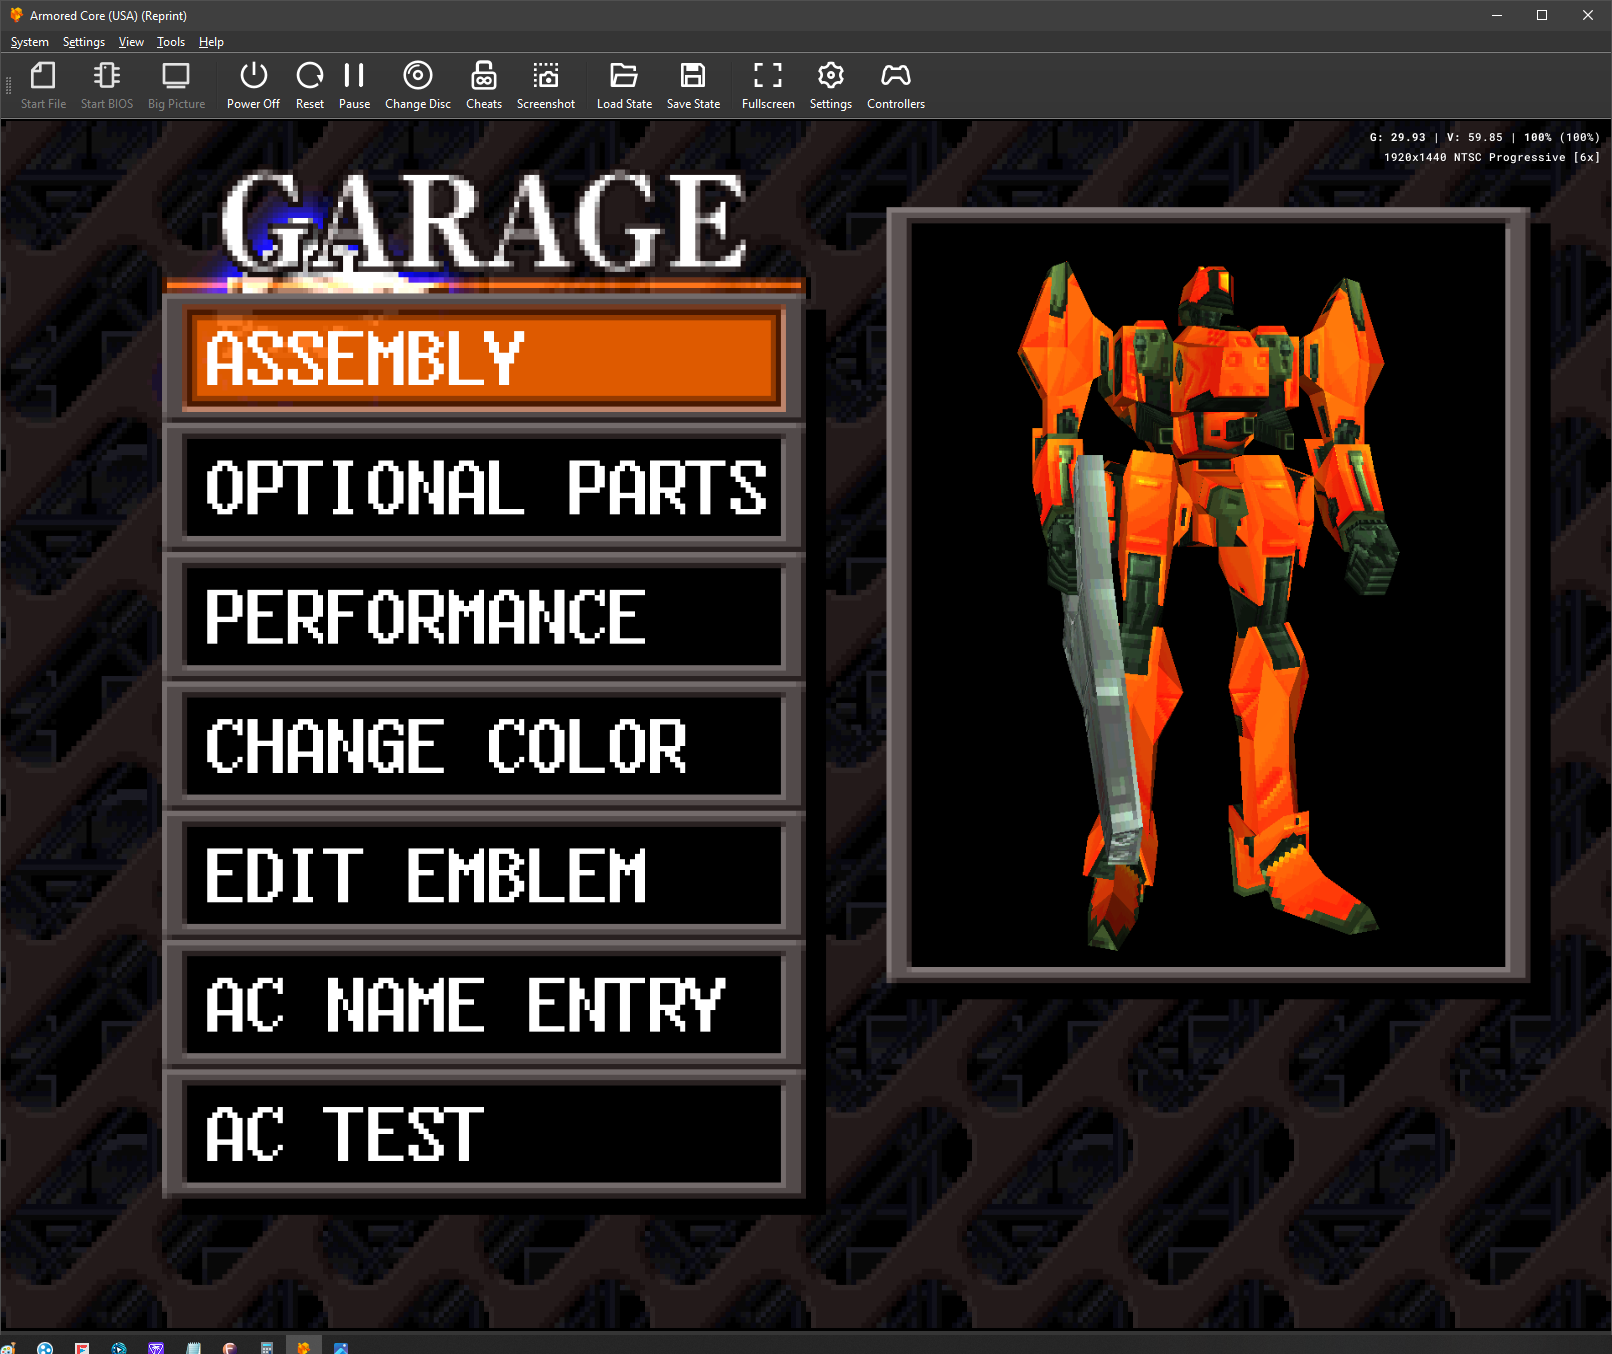The width and height of the screenshot is (1612, 1354).
Task: Select AC NAME ENTRY in garage menu
Action: 484,1004
